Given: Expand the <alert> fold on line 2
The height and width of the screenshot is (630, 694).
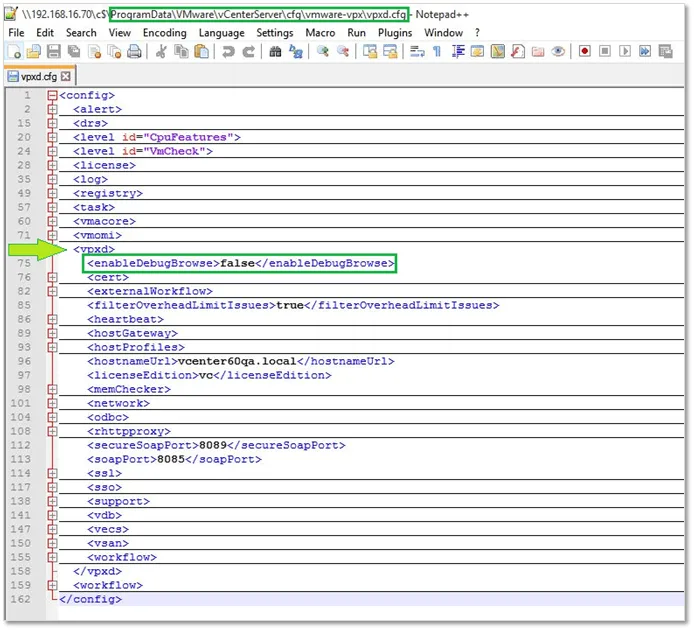Looking at the screenshot, I should (x=52, y=109).
